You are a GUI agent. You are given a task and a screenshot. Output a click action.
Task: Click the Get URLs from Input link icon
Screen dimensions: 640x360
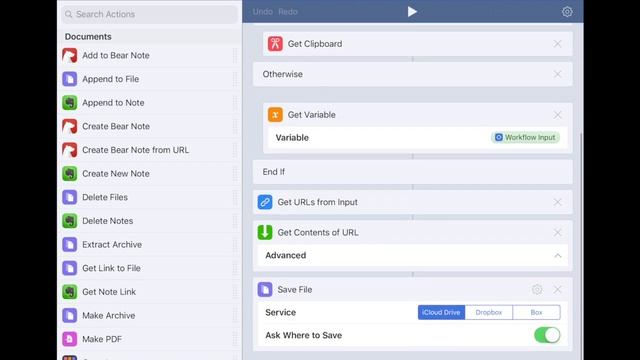pos(265,202)
